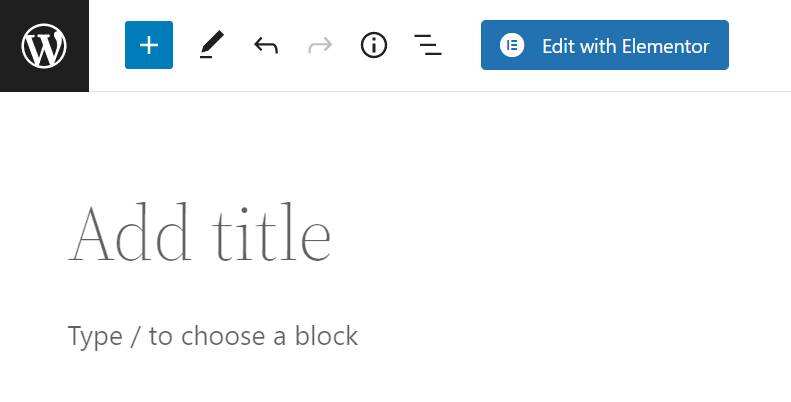This screenshot has width=791, height=402.
Task: Undo the last change
Action: [265, 45]
